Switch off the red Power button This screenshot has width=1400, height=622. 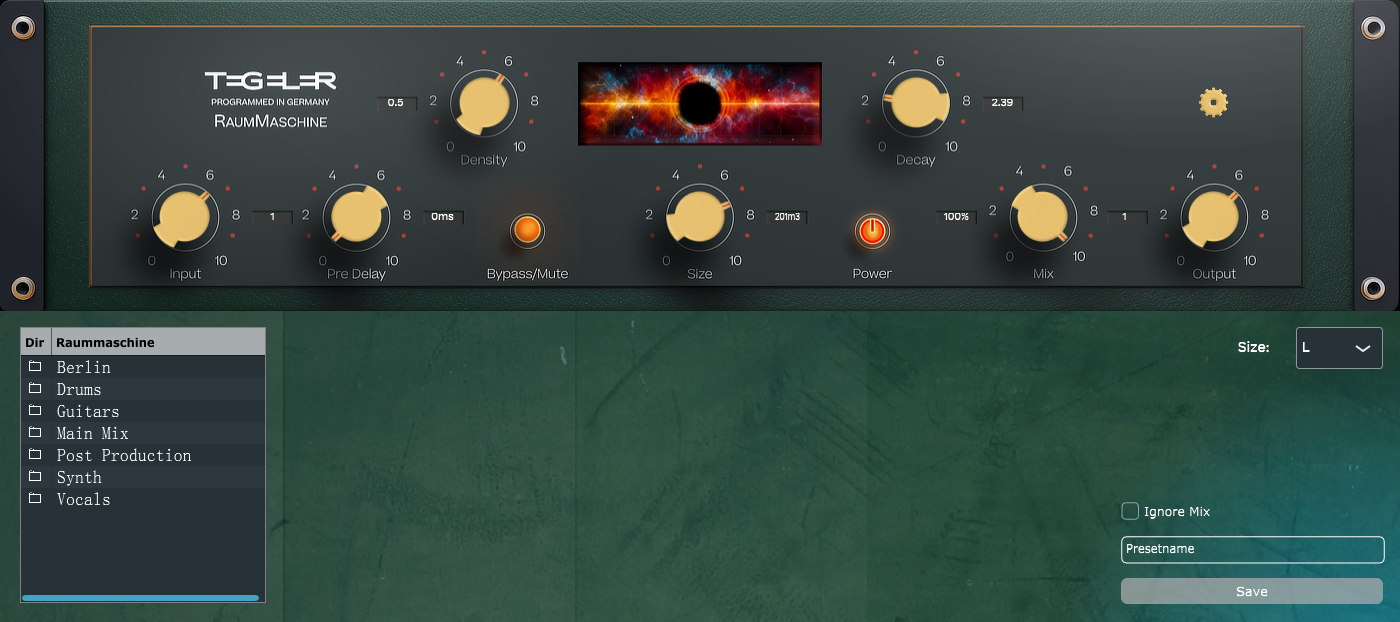click(872, 230)
